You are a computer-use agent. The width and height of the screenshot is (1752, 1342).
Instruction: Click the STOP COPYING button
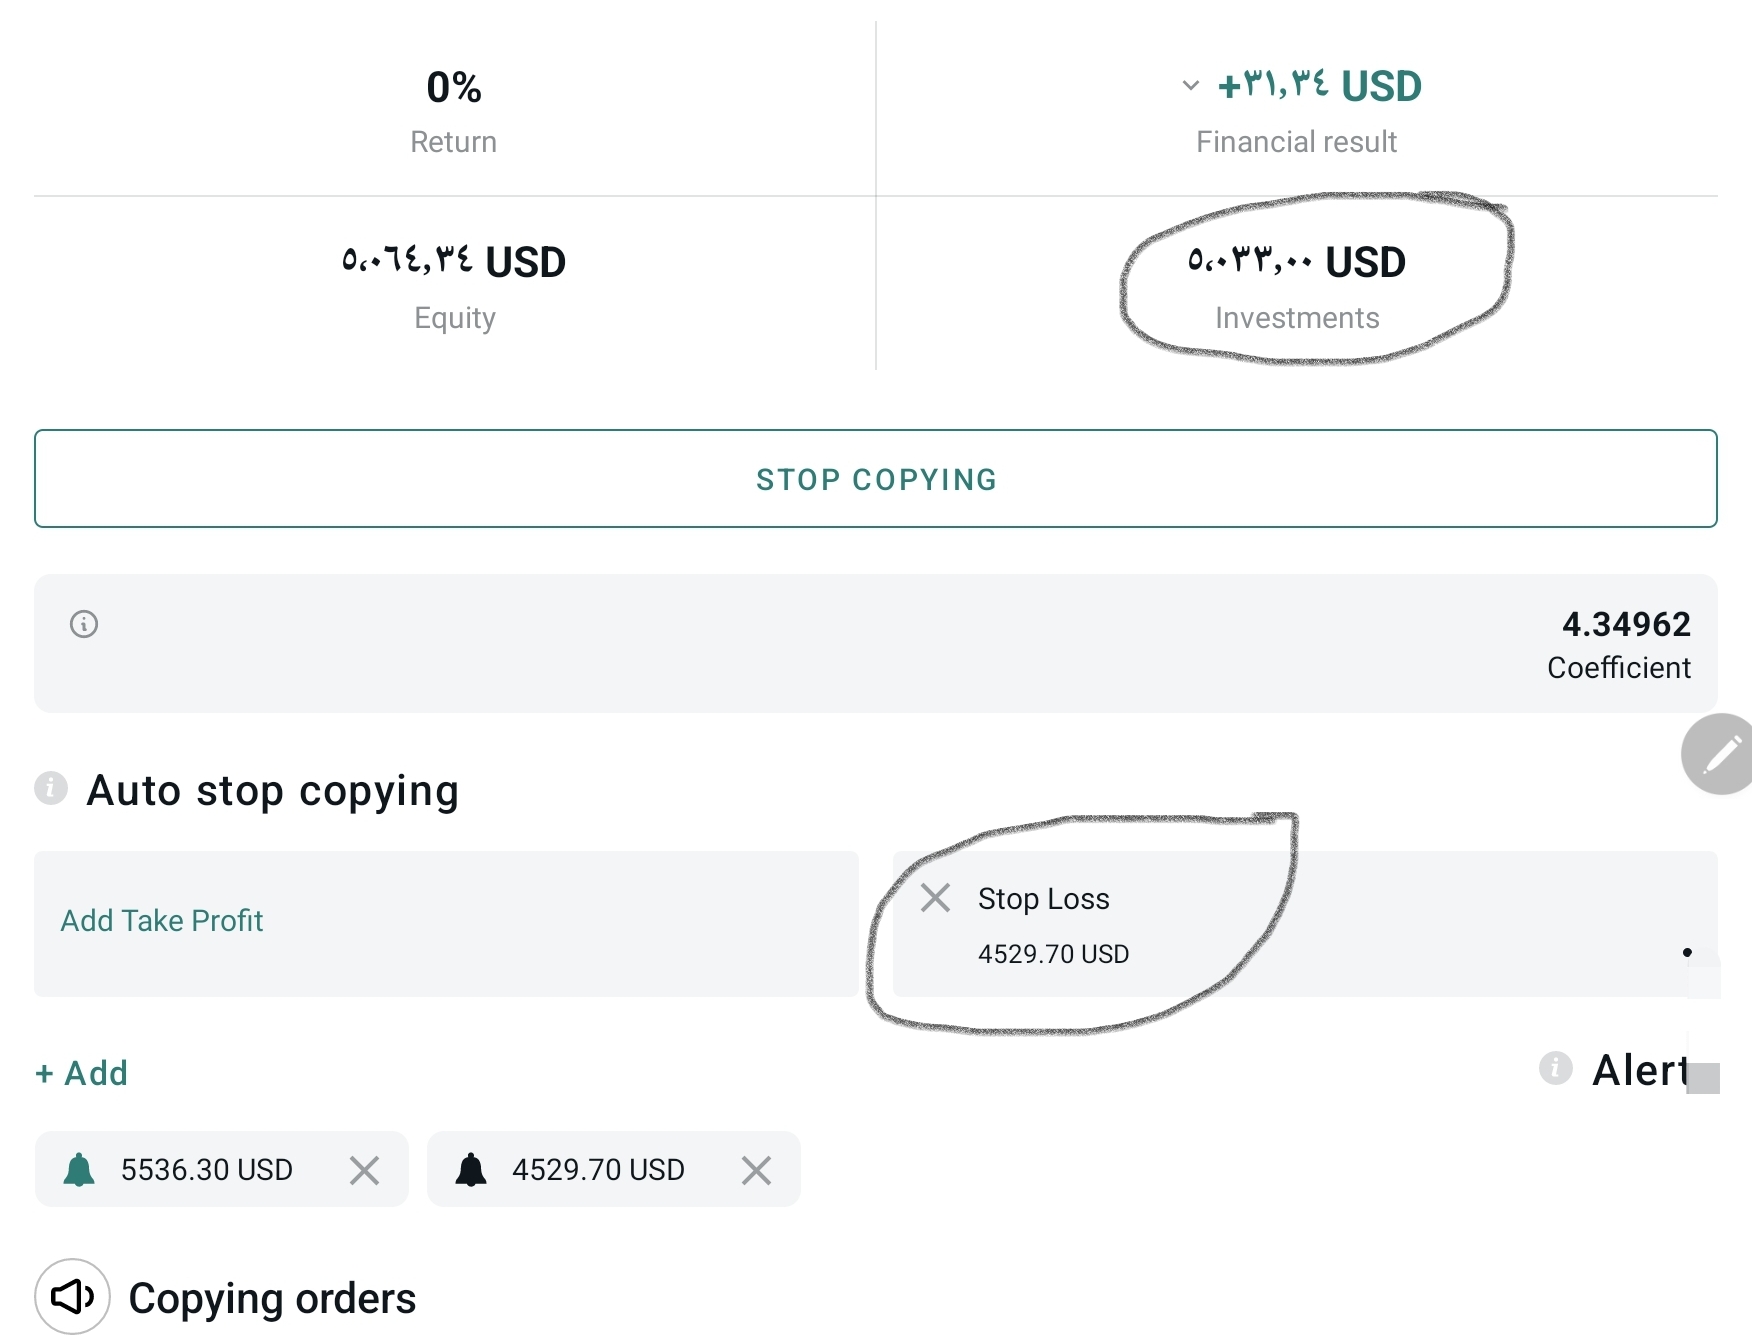876,479
